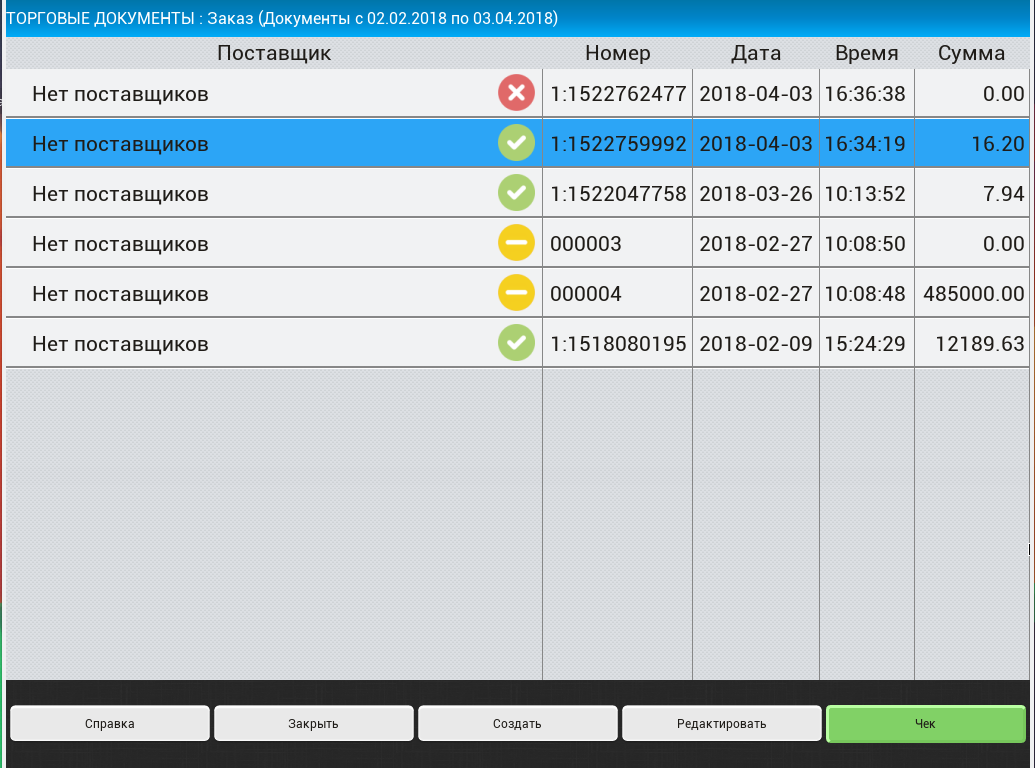Click the Редактировать button
The height and width of the screenshot is (768, 1035).
click(x=721, y=724)
